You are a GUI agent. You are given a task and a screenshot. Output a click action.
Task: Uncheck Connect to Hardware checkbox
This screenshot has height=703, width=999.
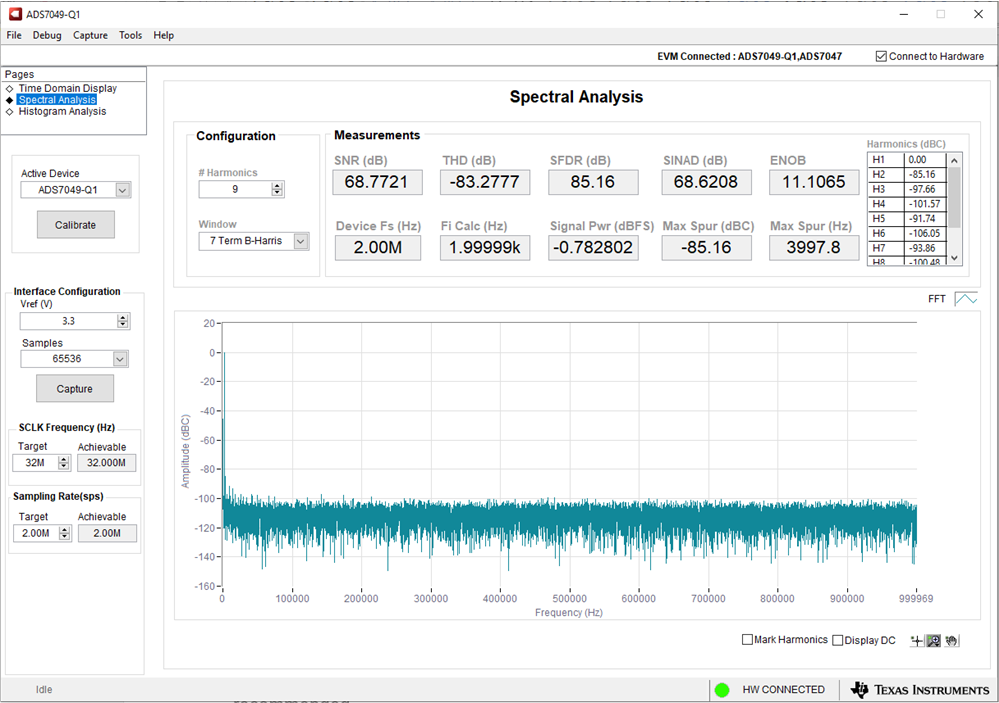click(x=880, y=57)
